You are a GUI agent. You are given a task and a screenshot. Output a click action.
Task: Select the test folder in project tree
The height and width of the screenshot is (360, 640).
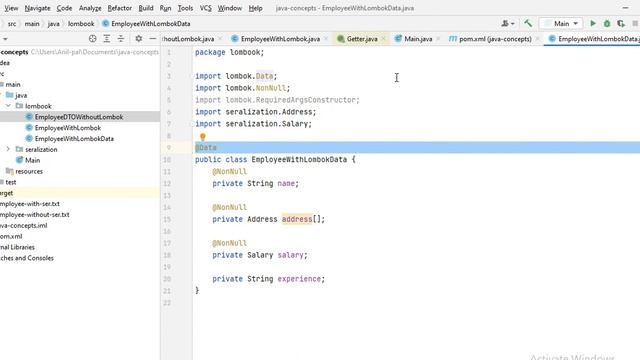tap(11, 182)
